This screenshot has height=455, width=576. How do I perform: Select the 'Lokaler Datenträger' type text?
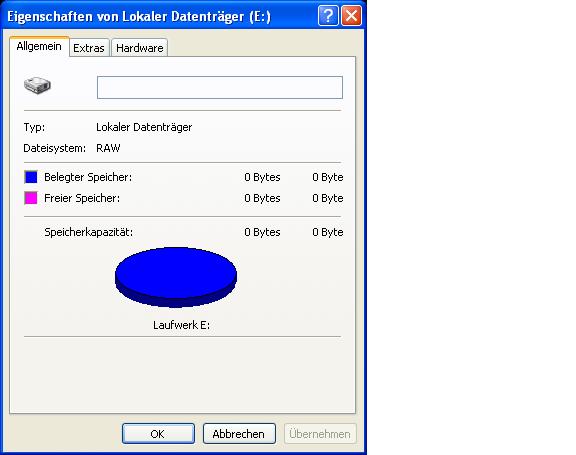tap(144, 127)
